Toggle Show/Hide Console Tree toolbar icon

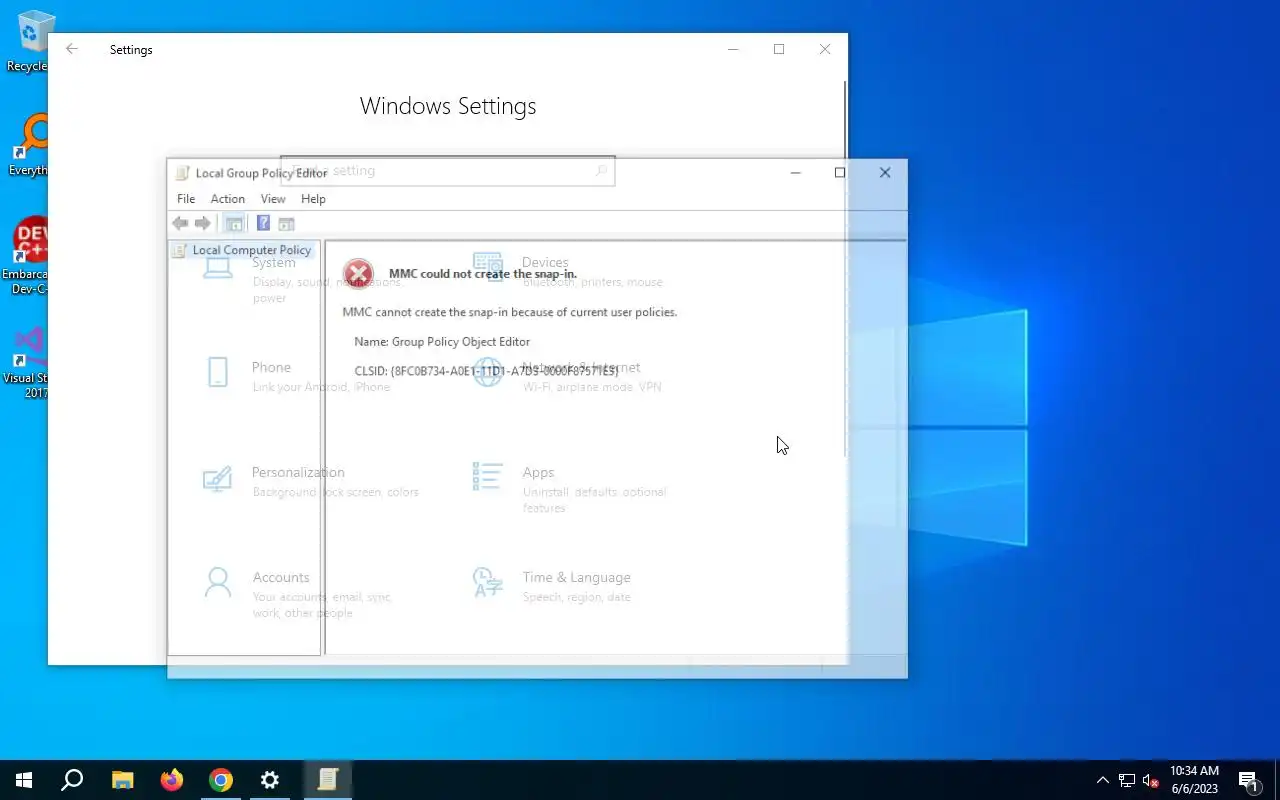click(x=234, y=223)
